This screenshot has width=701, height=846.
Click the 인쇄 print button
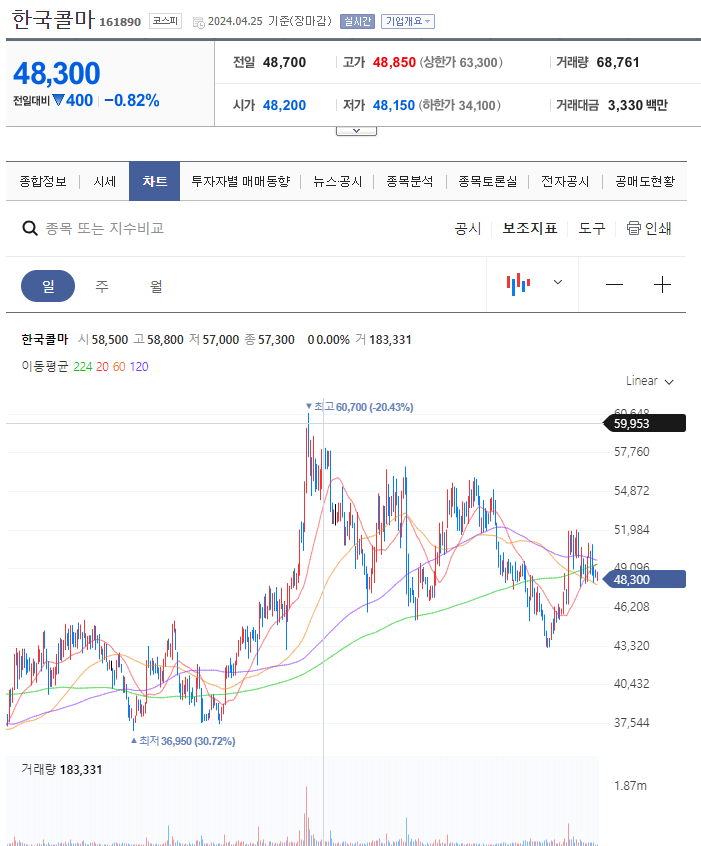pyautogui.click(x=649, y=228)
